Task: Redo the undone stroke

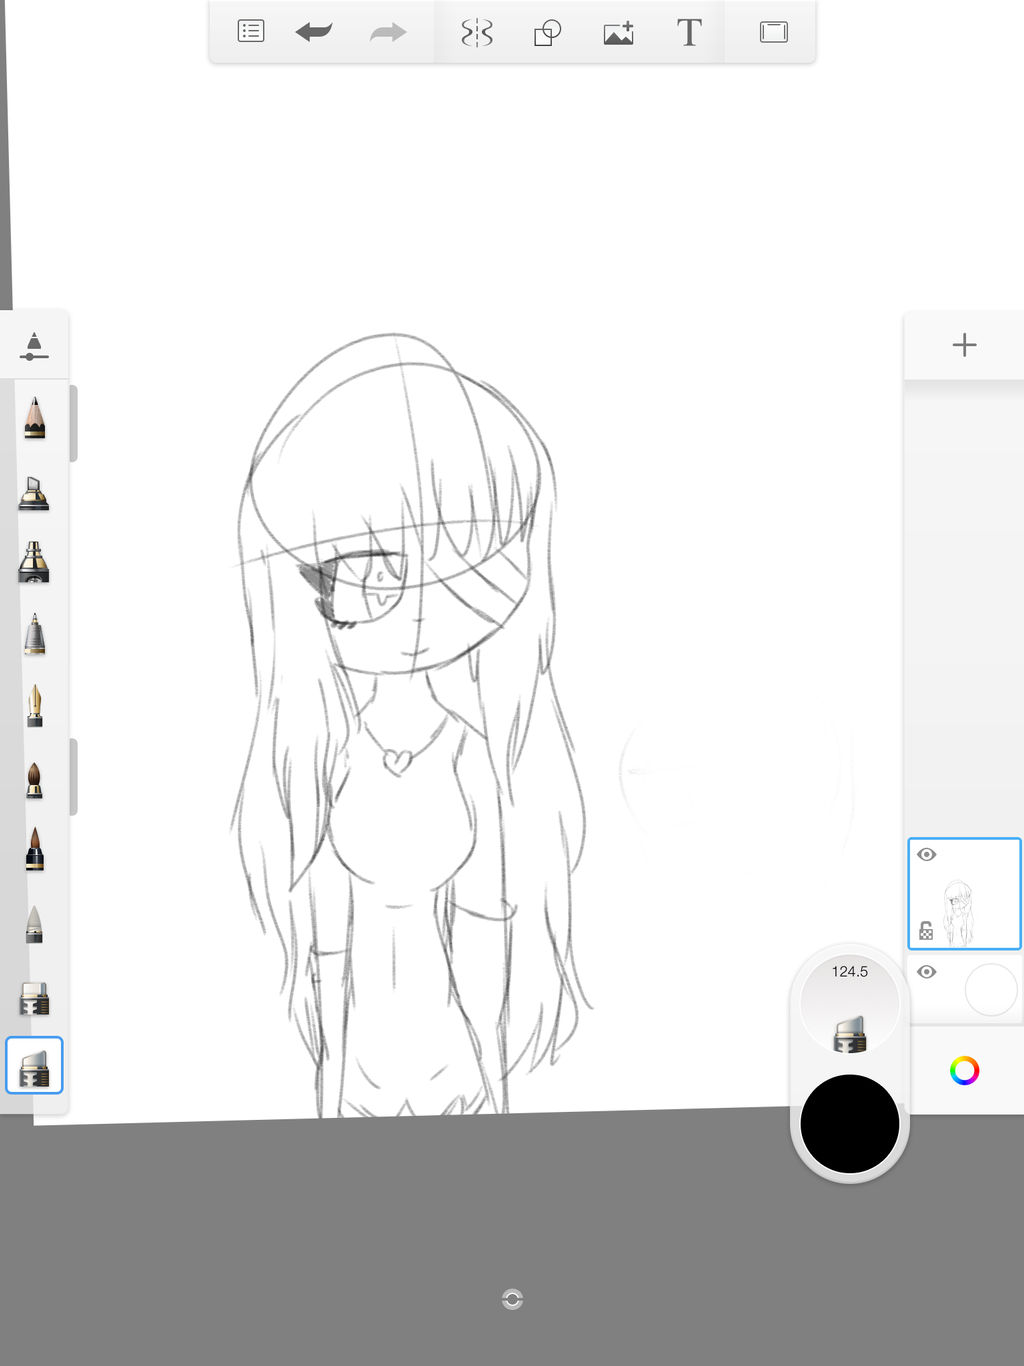Action: (x=388, y=32)
